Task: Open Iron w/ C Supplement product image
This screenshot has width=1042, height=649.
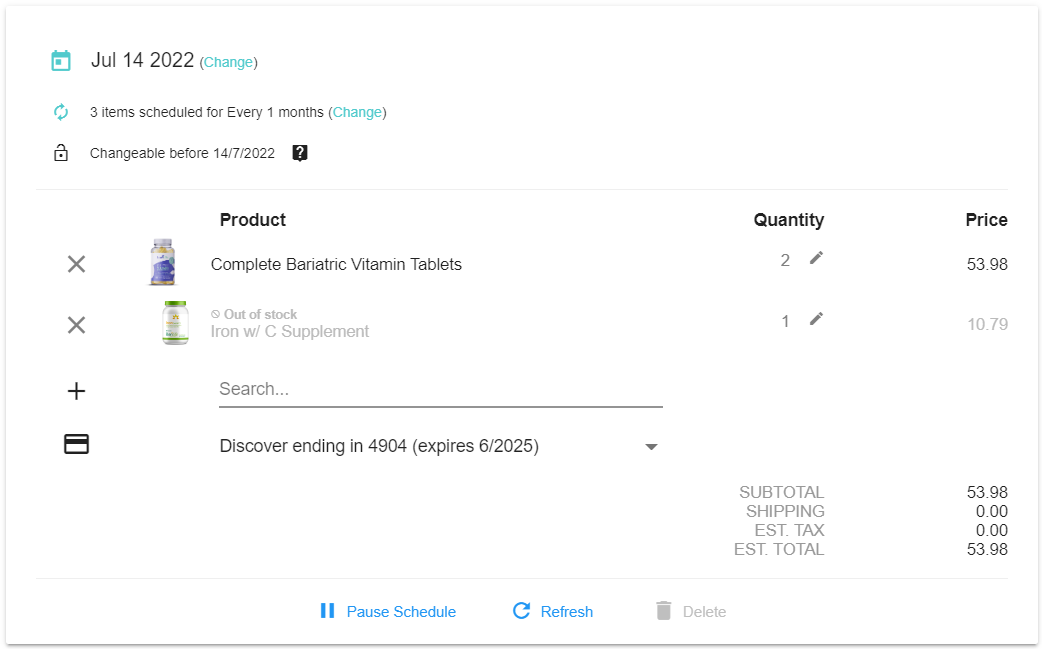Action: coord(175,323)
